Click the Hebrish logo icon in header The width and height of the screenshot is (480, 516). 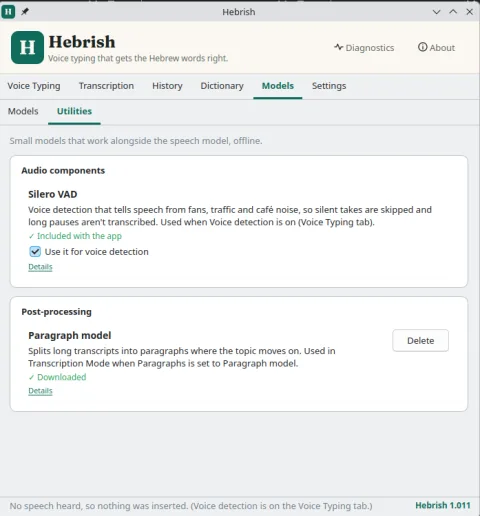point(27,47)
